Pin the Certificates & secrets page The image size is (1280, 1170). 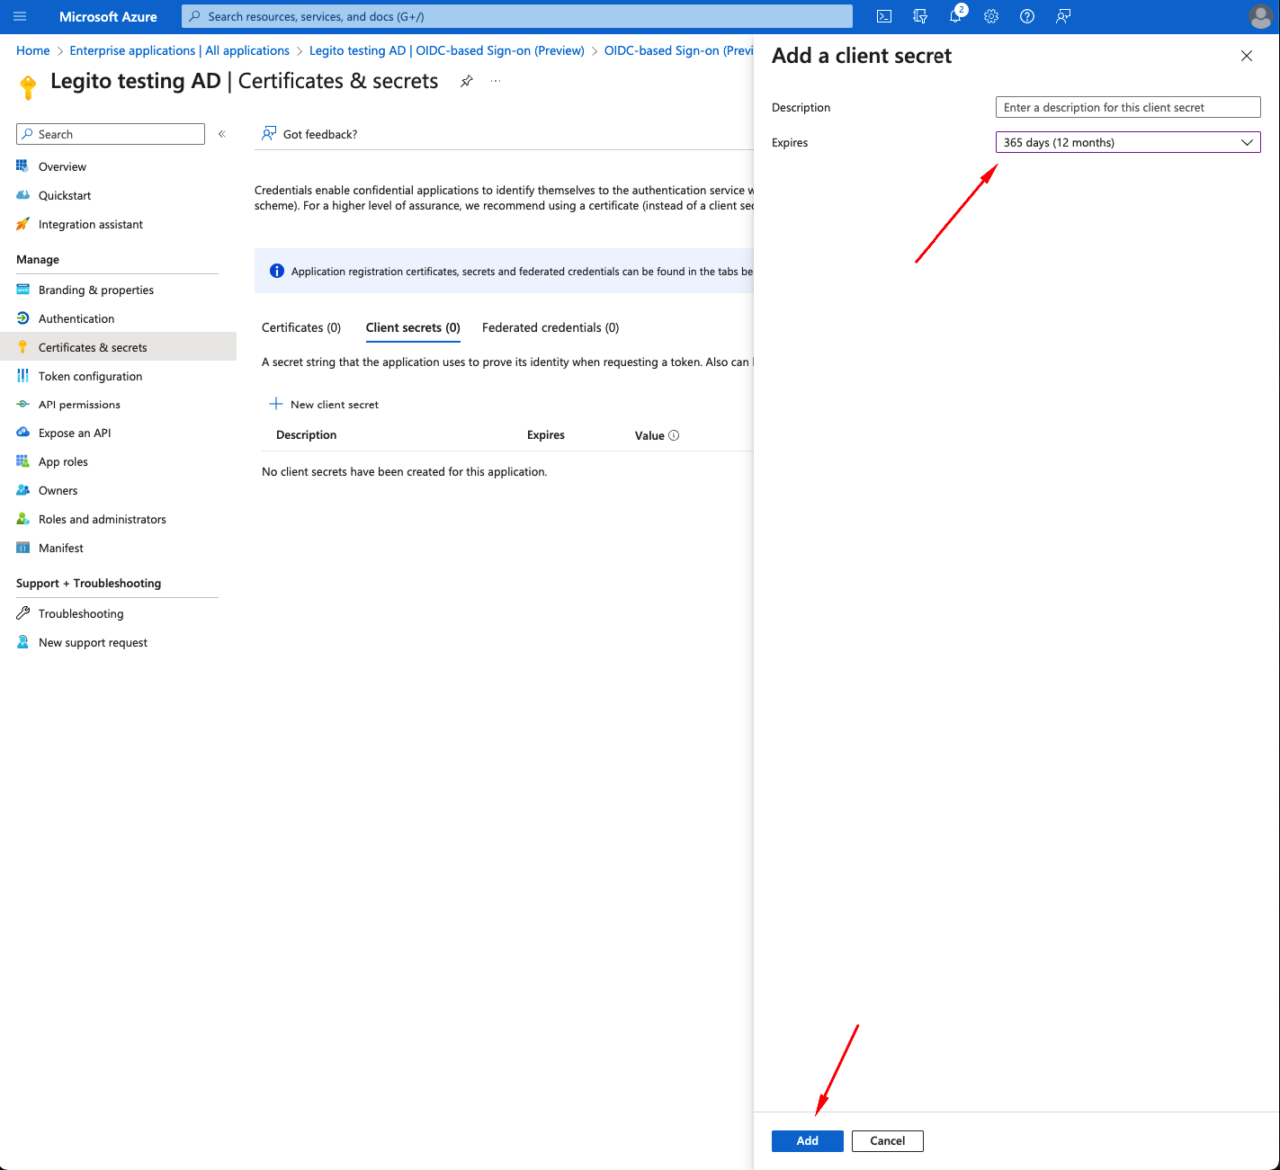coord(466,82)
